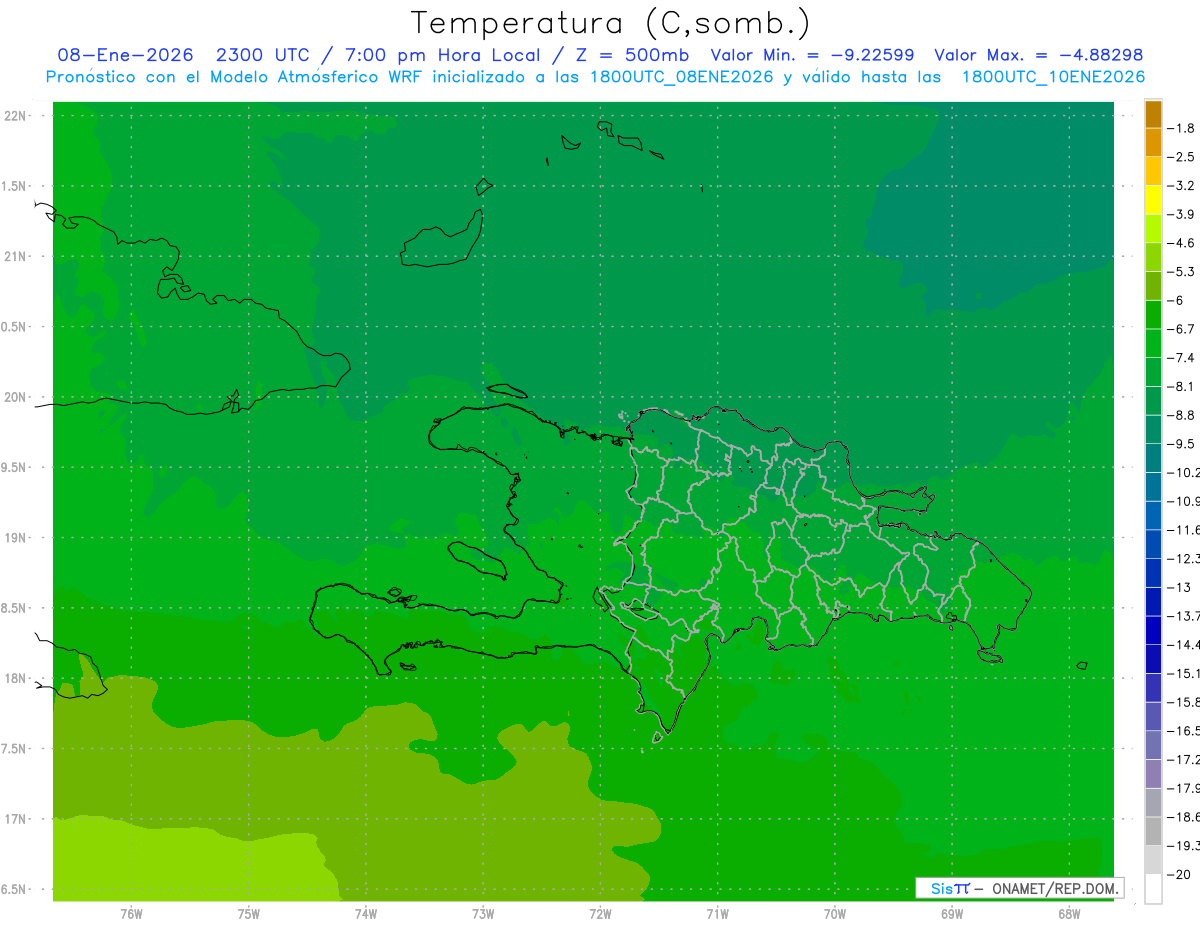The image size is (1200, 927).
Task: Click the longitude label 74W
Action: pyautogui.click(x=366, y=913)
